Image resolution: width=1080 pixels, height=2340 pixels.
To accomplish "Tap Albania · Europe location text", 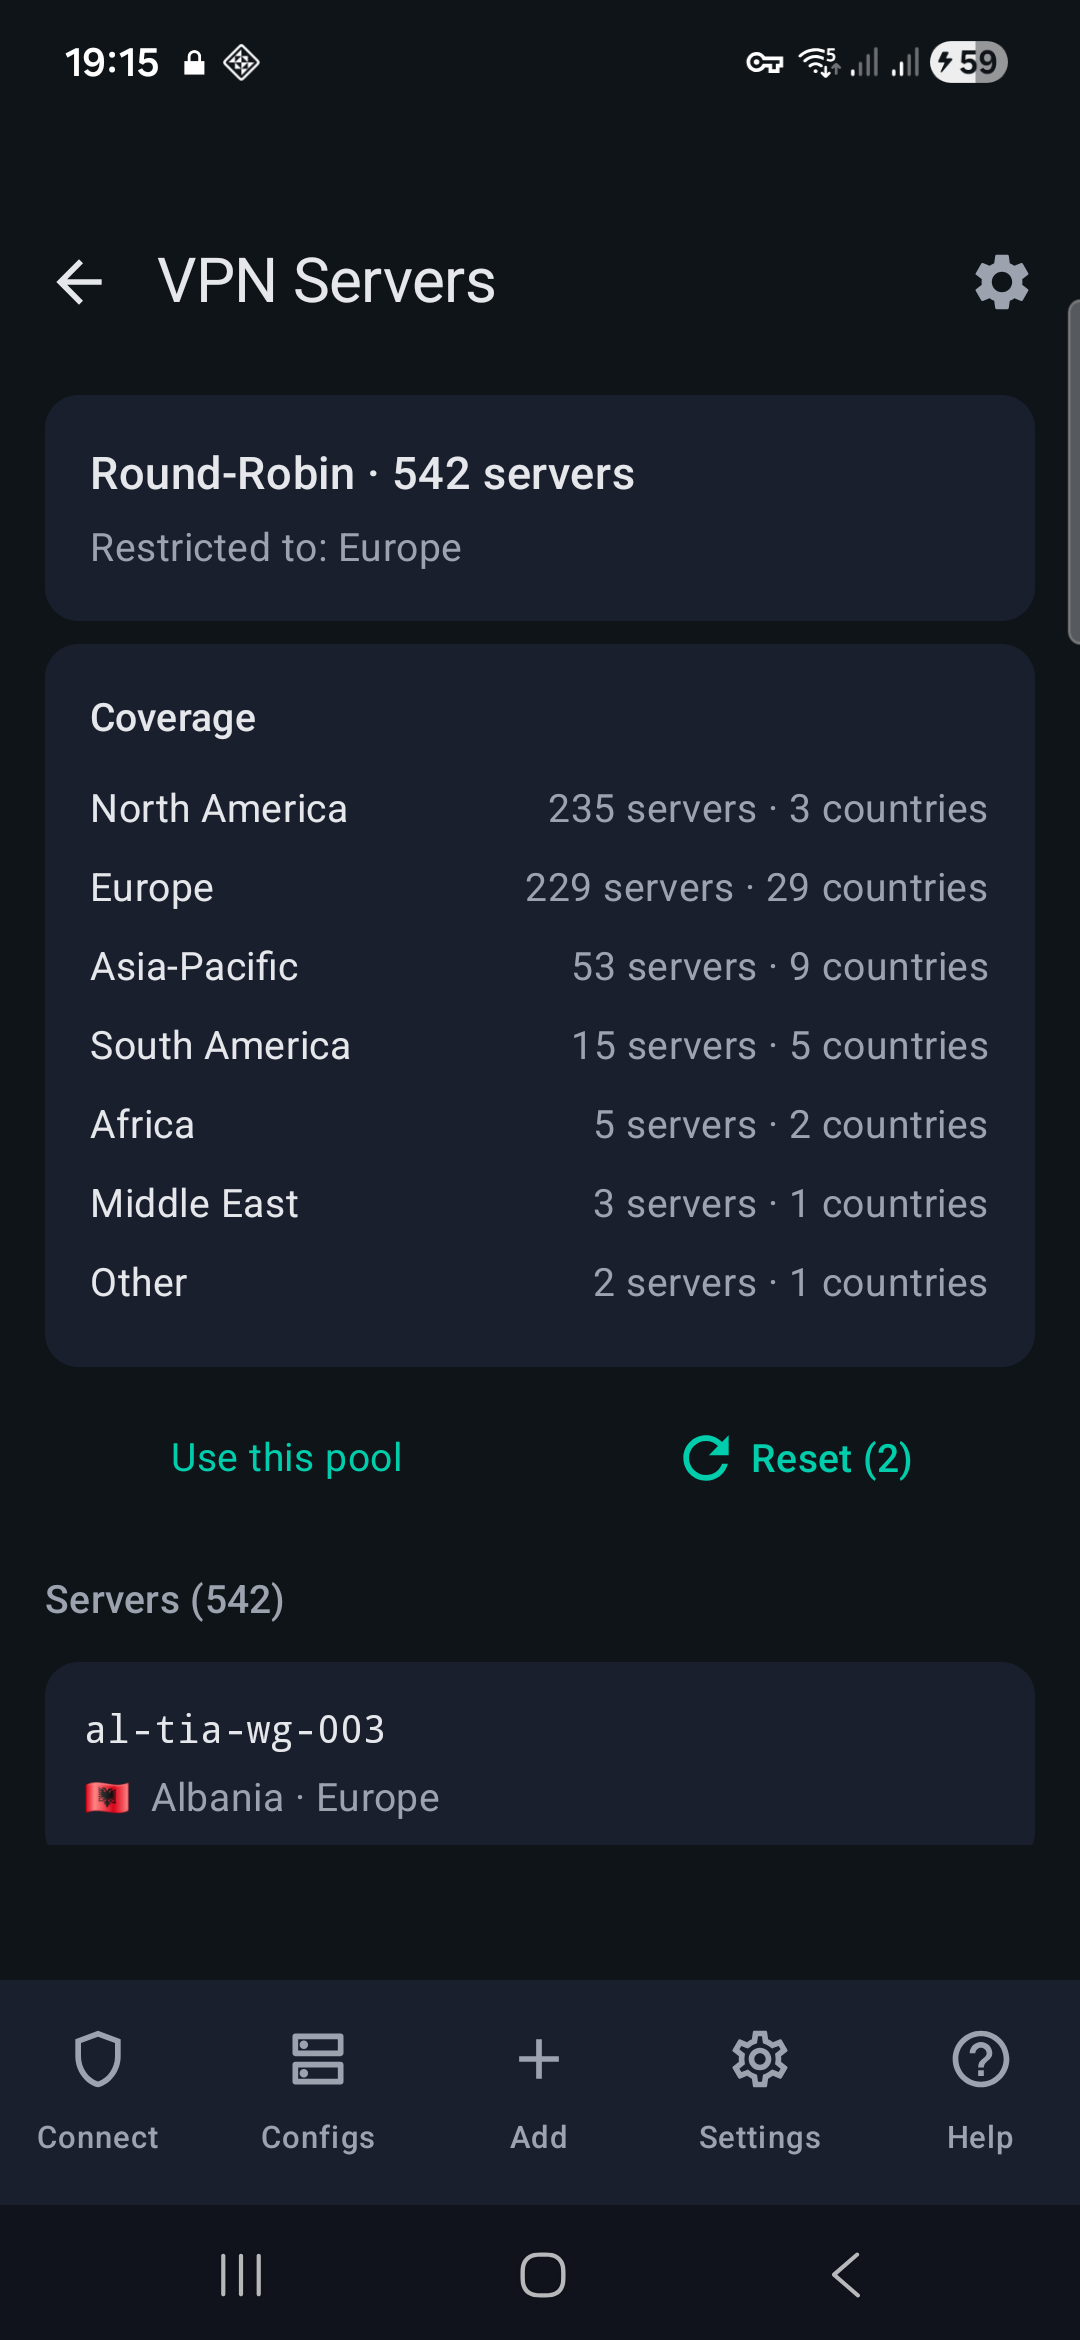I will point(295,1798).
